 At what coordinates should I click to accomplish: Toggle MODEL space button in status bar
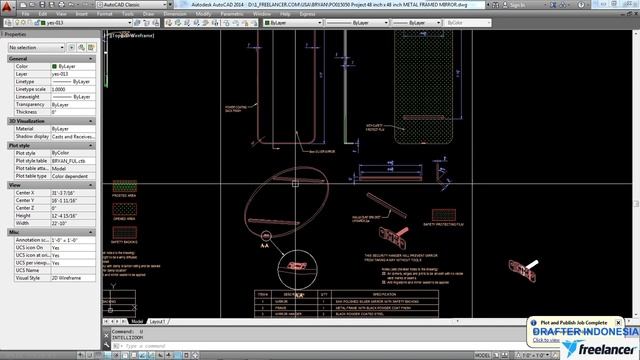[x=482, y=356]
